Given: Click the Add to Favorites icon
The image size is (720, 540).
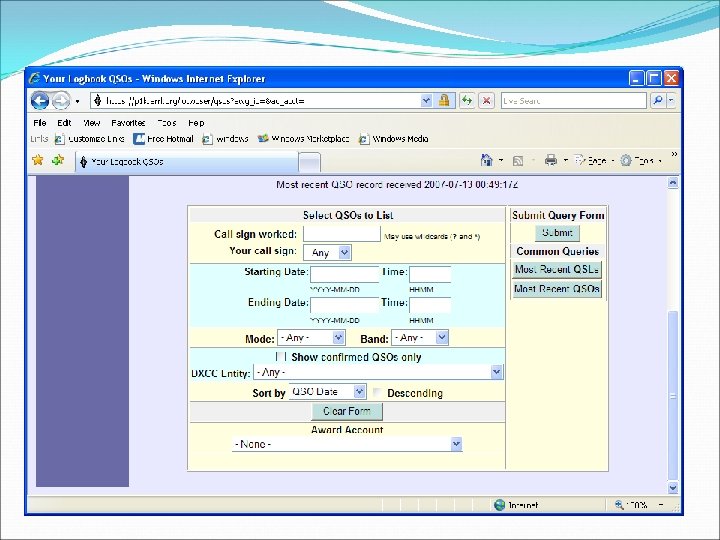Looking at the screenshot, I should [58, 160].
